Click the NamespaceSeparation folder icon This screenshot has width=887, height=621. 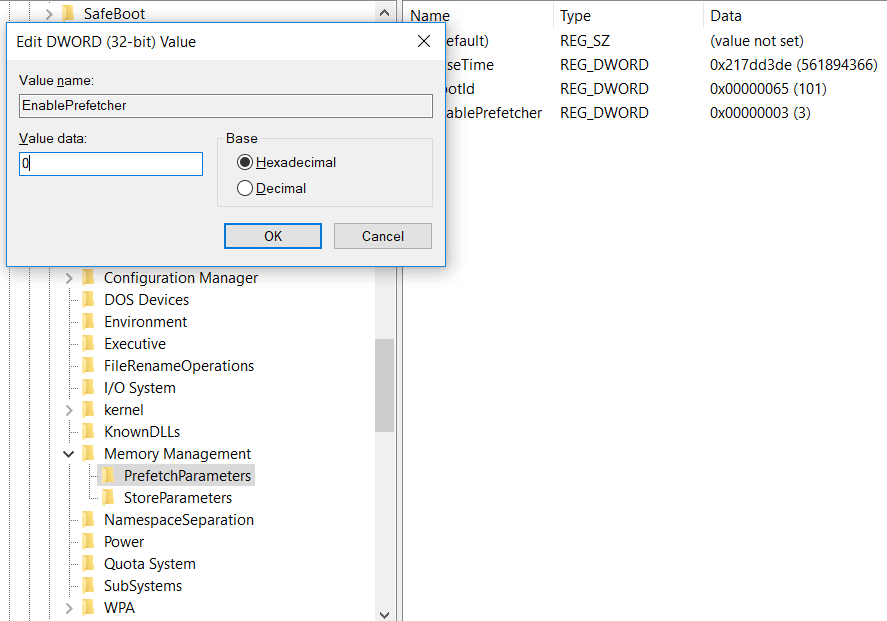click(89, 520)
